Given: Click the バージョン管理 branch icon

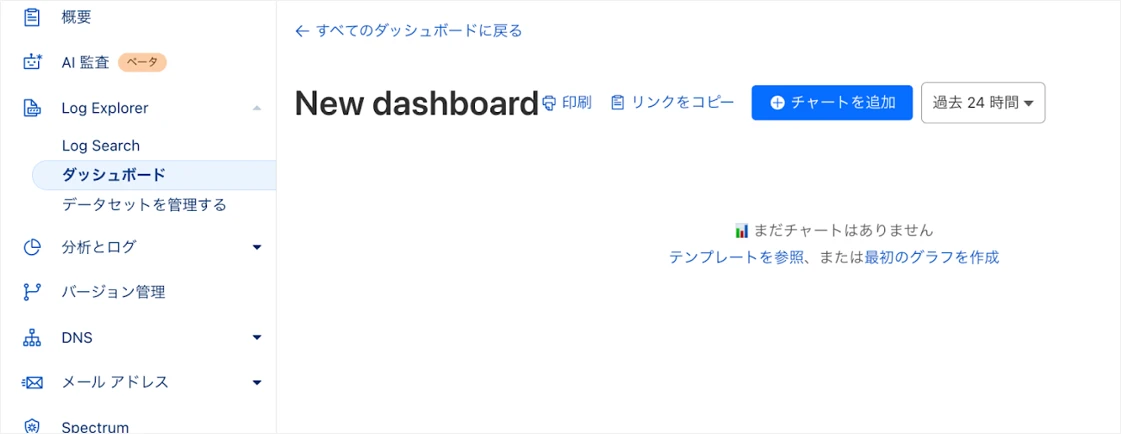Looking at the screenshot, I should [x=32, y=292].
